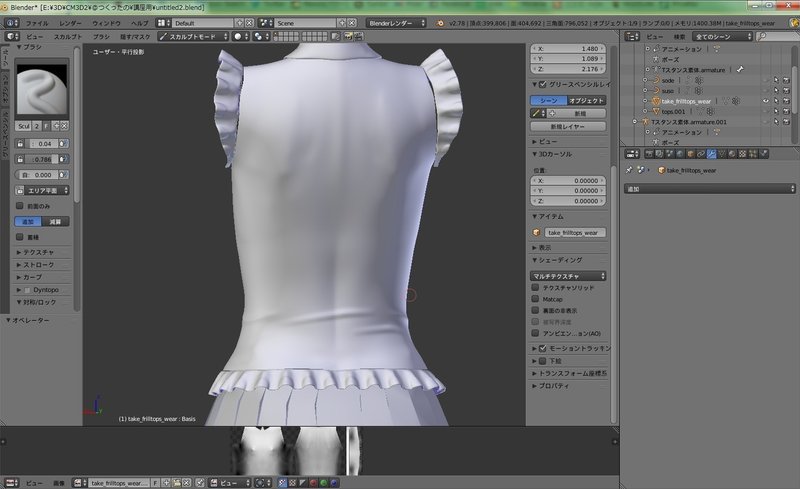Open the Render properties tab icon

click(x=649, y=154)
